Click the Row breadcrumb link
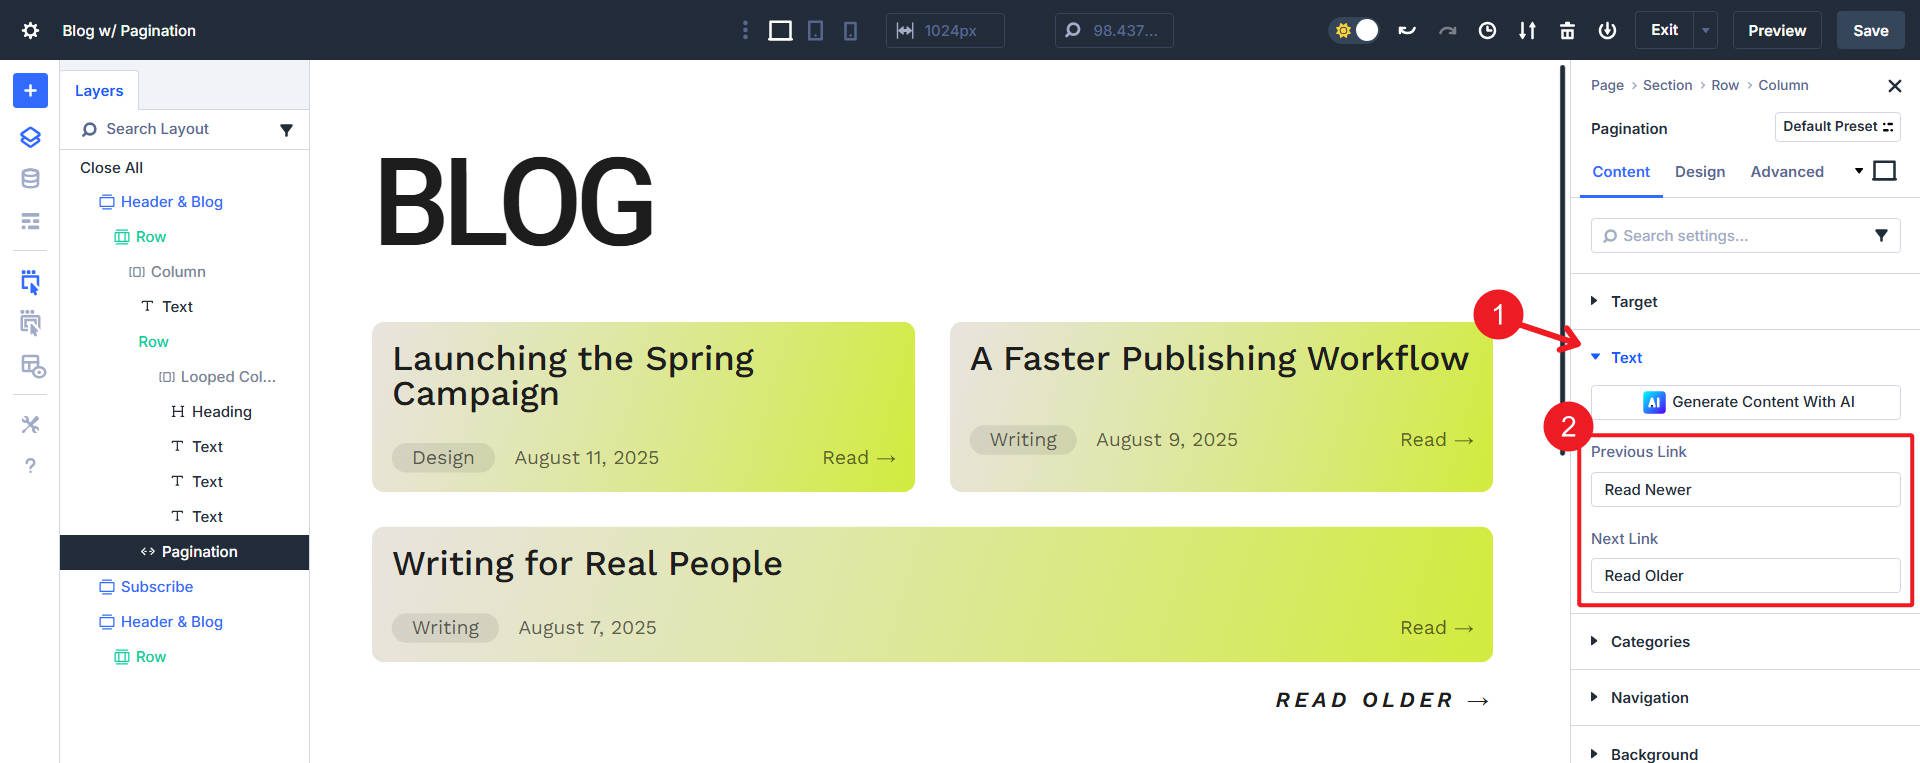 click(x=1725, y=85)
